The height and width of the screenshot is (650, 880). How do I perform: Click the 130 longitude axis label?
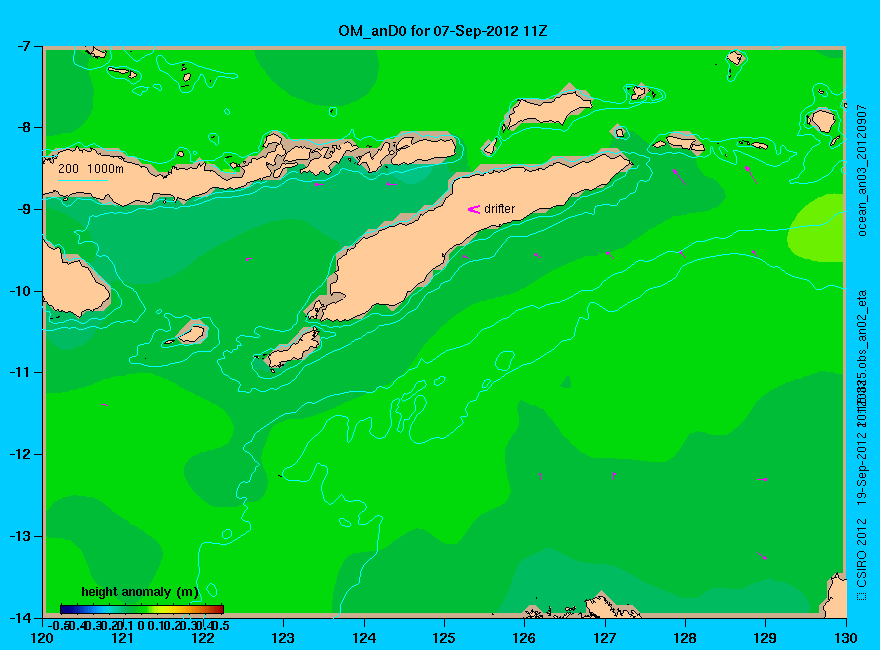[x=846, y=638]
